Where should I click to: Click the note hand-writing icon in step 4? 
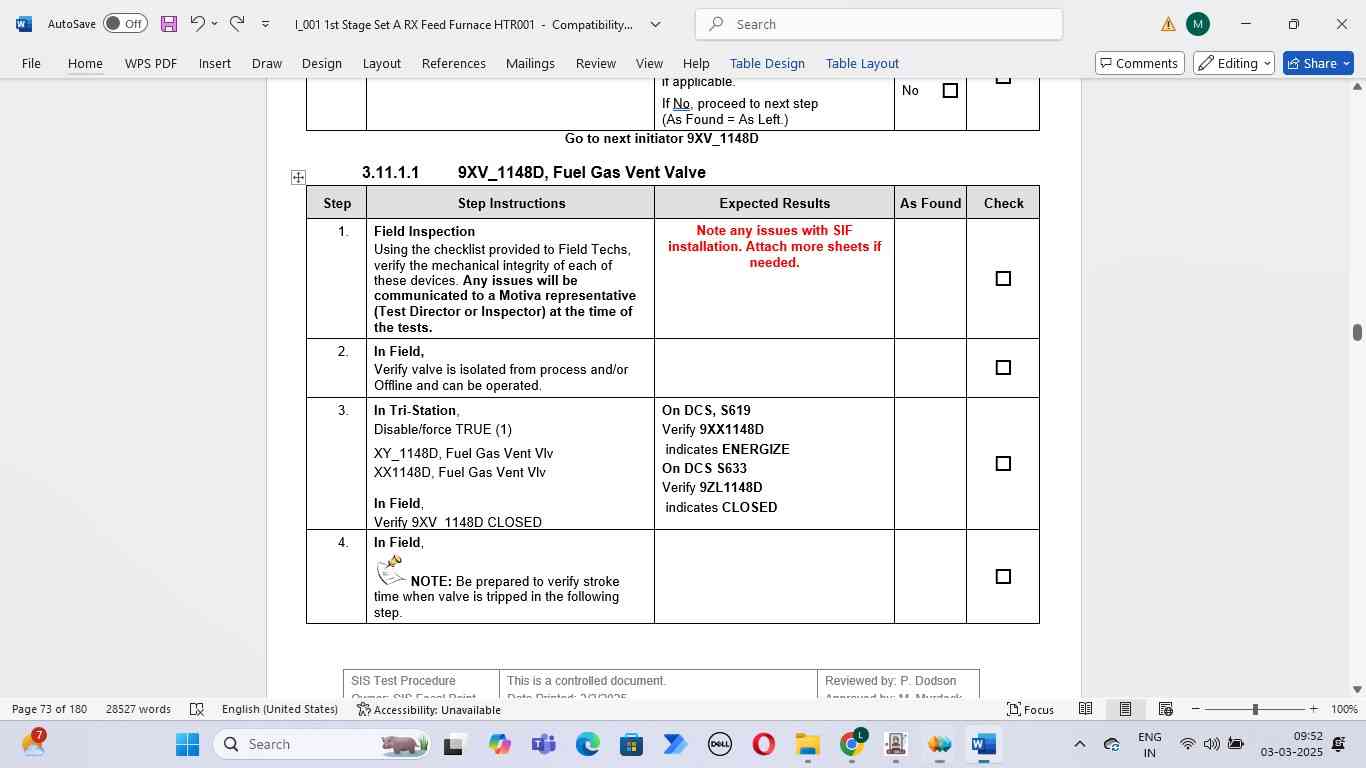[x=391, y=570]
